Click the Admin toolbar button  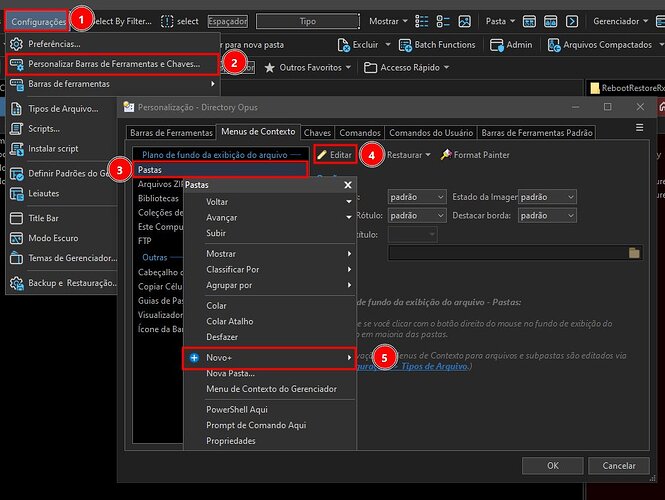click(x=511, y=45)
